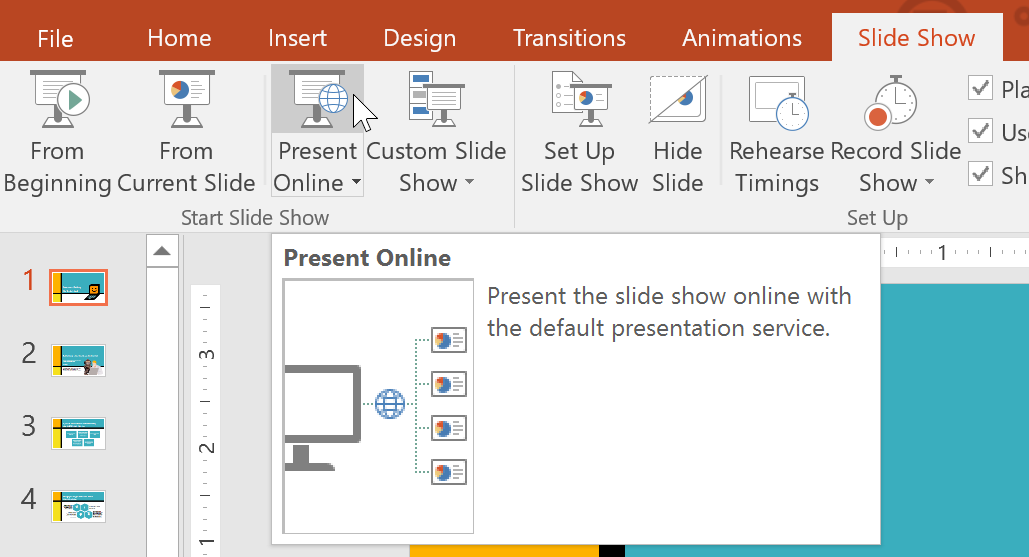The image size is (1029, 557).
Task: Select slide 1 thumbnail
Action: 78,287
